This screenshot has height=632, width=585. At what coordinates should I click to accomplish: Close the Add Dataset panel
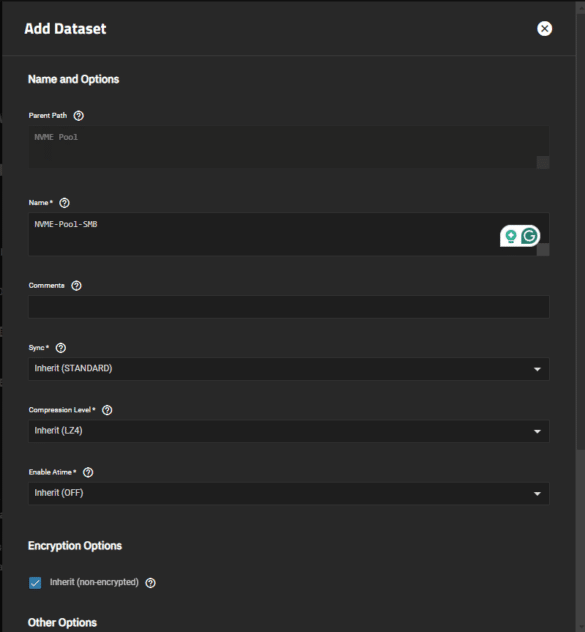pyautogui.click(x=544, y=29)
